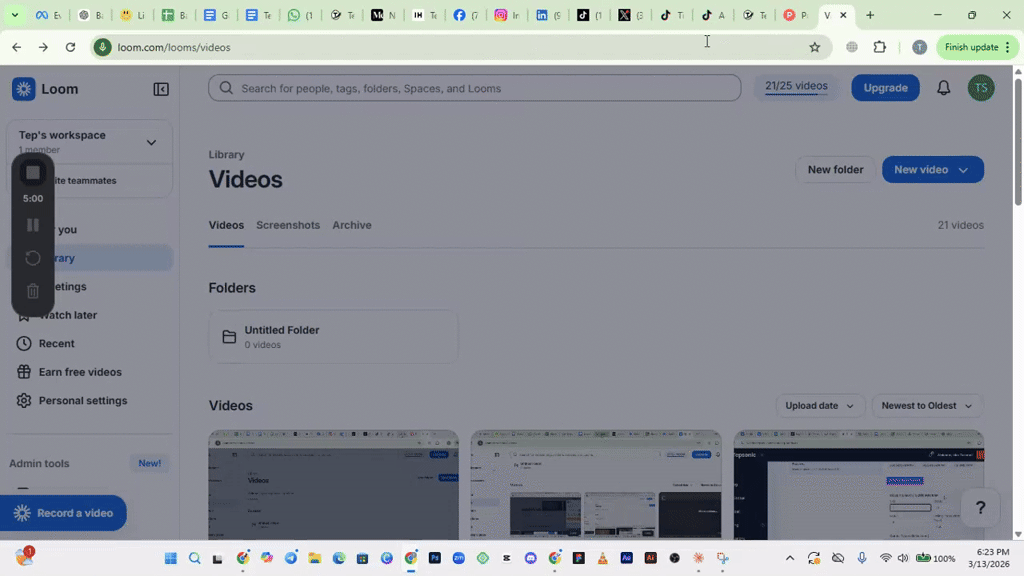The width and height of the screenshot is (1024, 576).
Task: Collapse the sidebar using the panel icon
Action: click(x=160, y=89)
